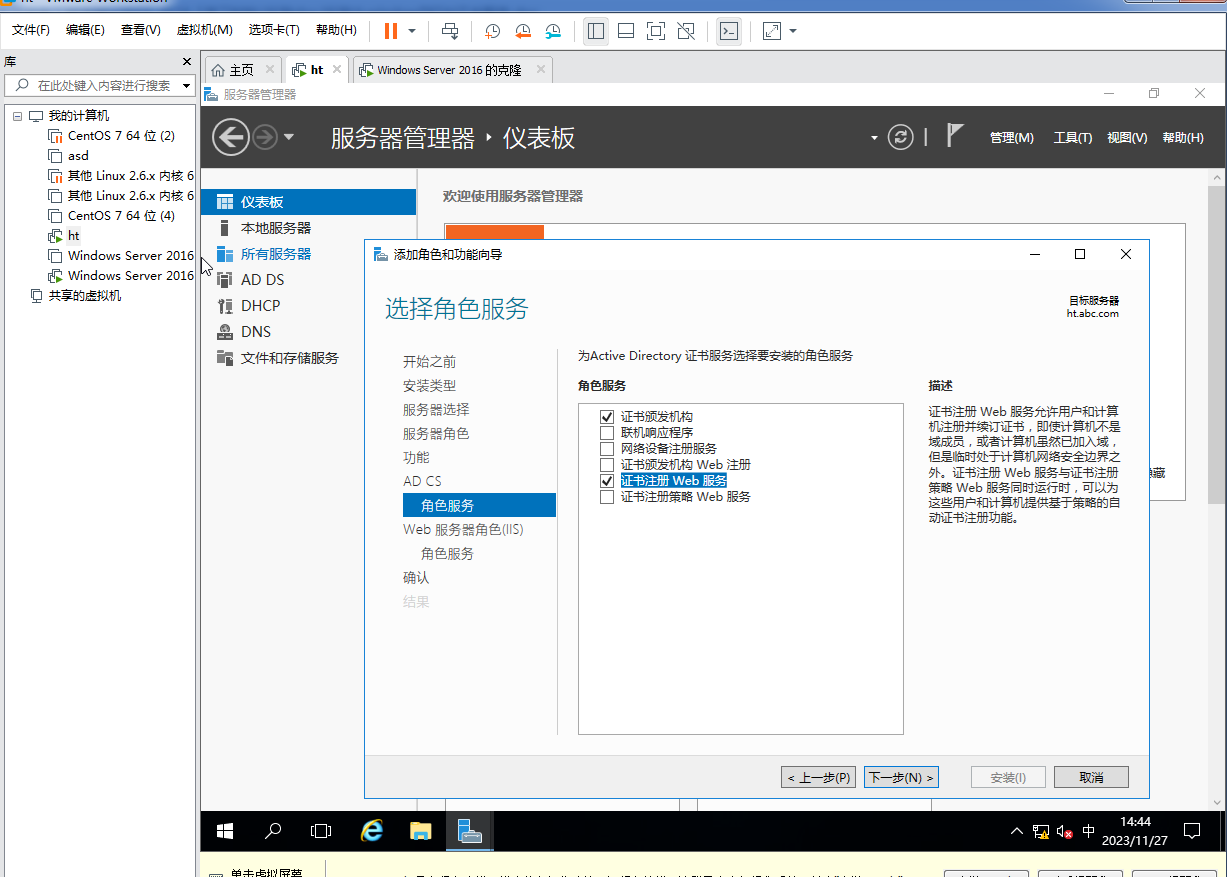Select AD DS in the sidebar

[308, 280]
